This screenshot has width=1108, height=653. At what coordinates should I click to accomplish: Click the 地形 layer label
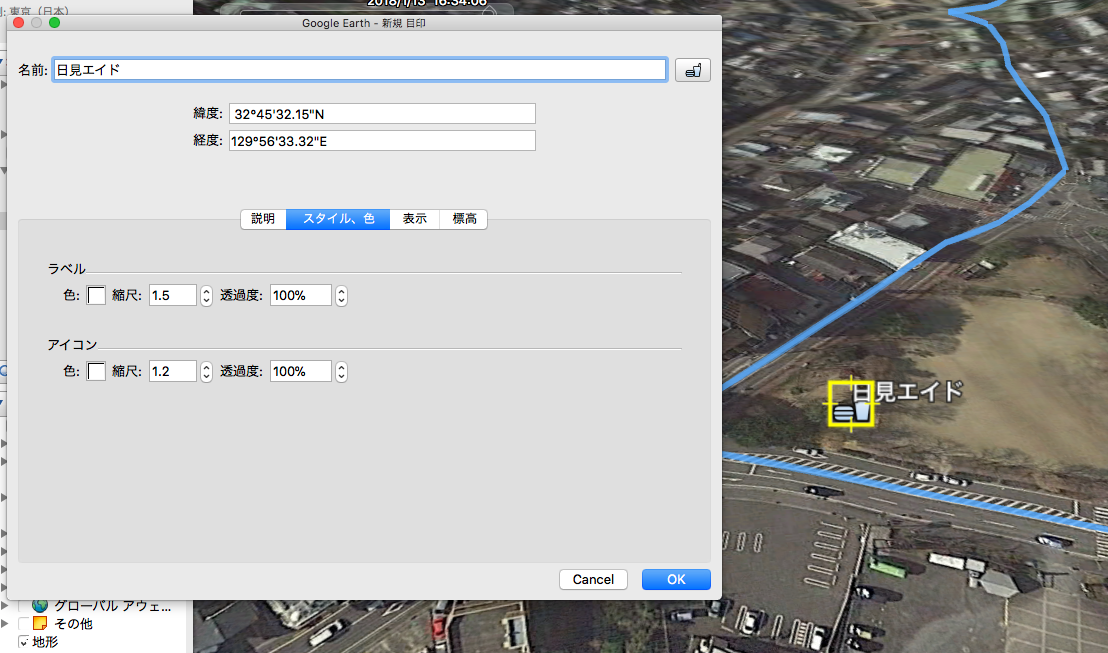(45, 642)
